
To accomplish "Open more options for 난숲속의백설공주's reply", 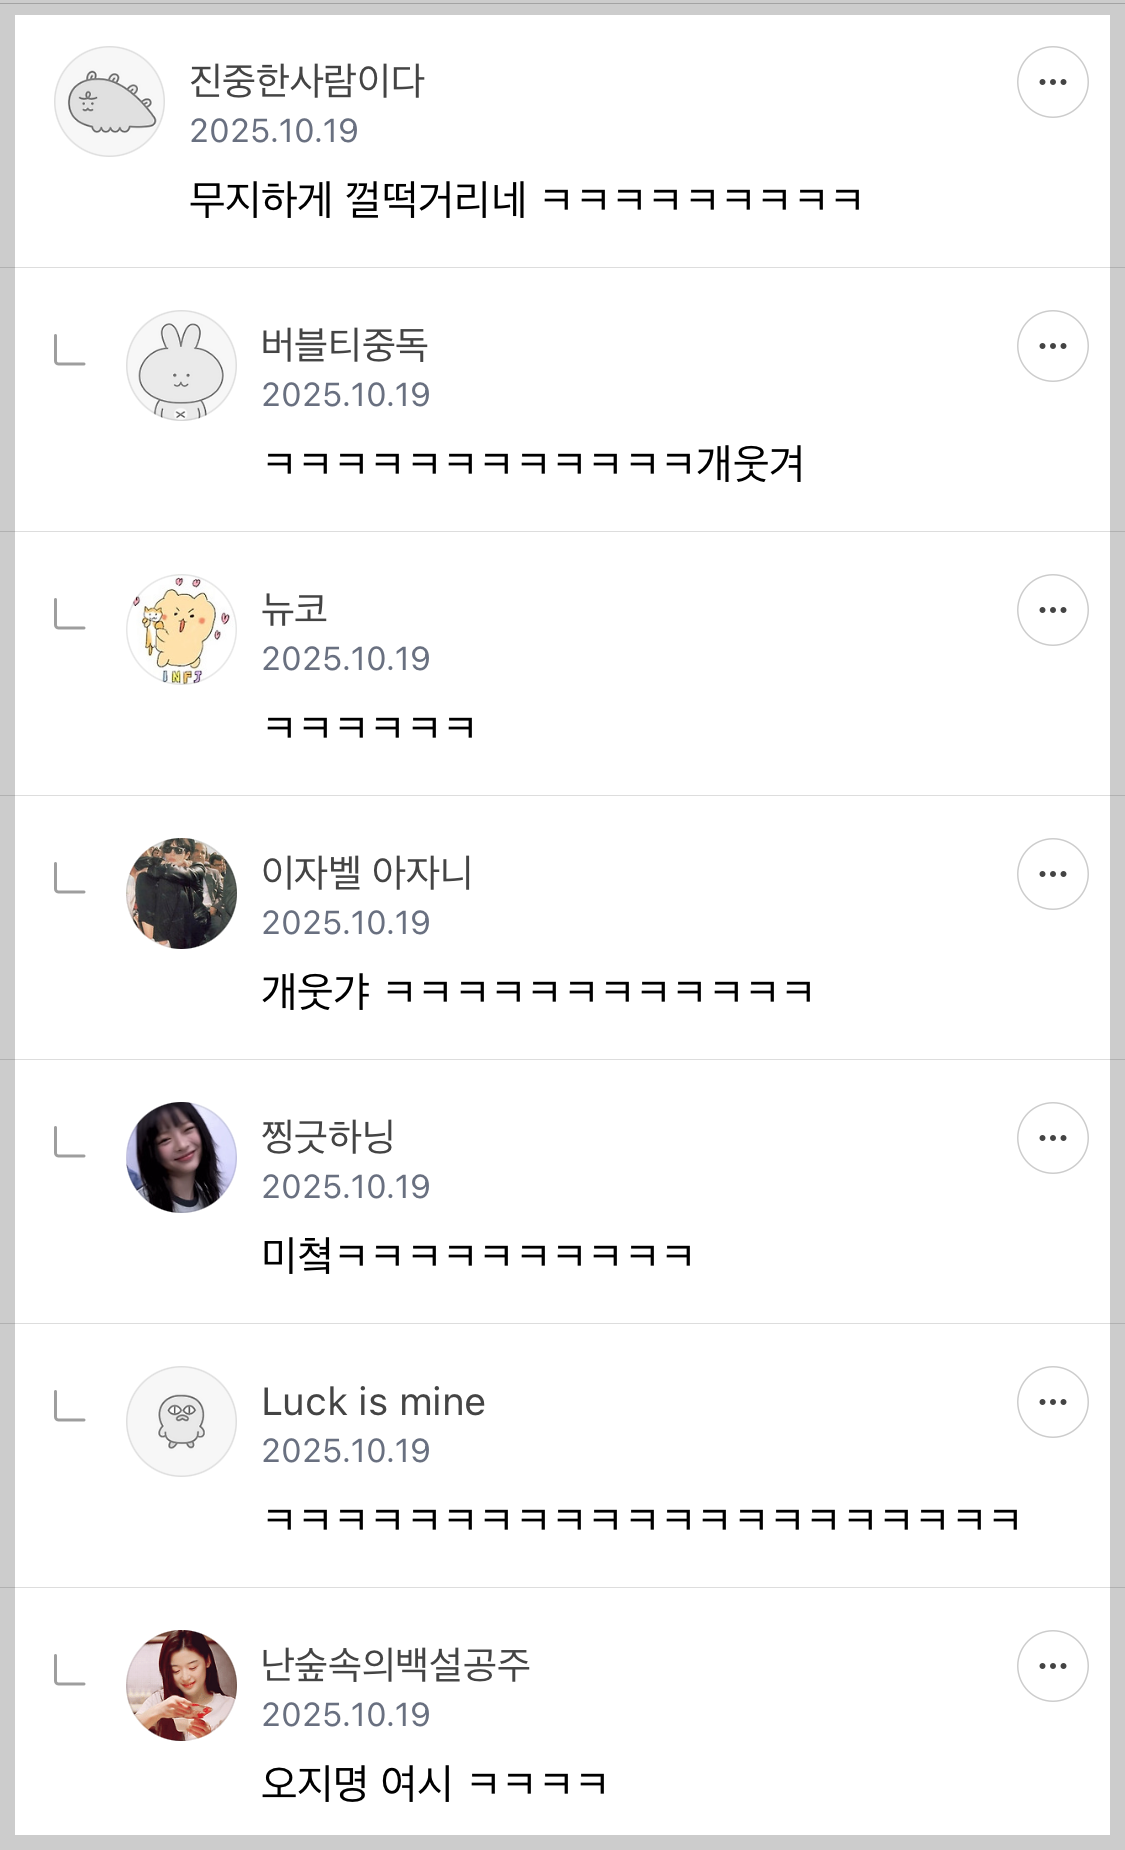I will pyautogui.click(x=1052, y=1666).
